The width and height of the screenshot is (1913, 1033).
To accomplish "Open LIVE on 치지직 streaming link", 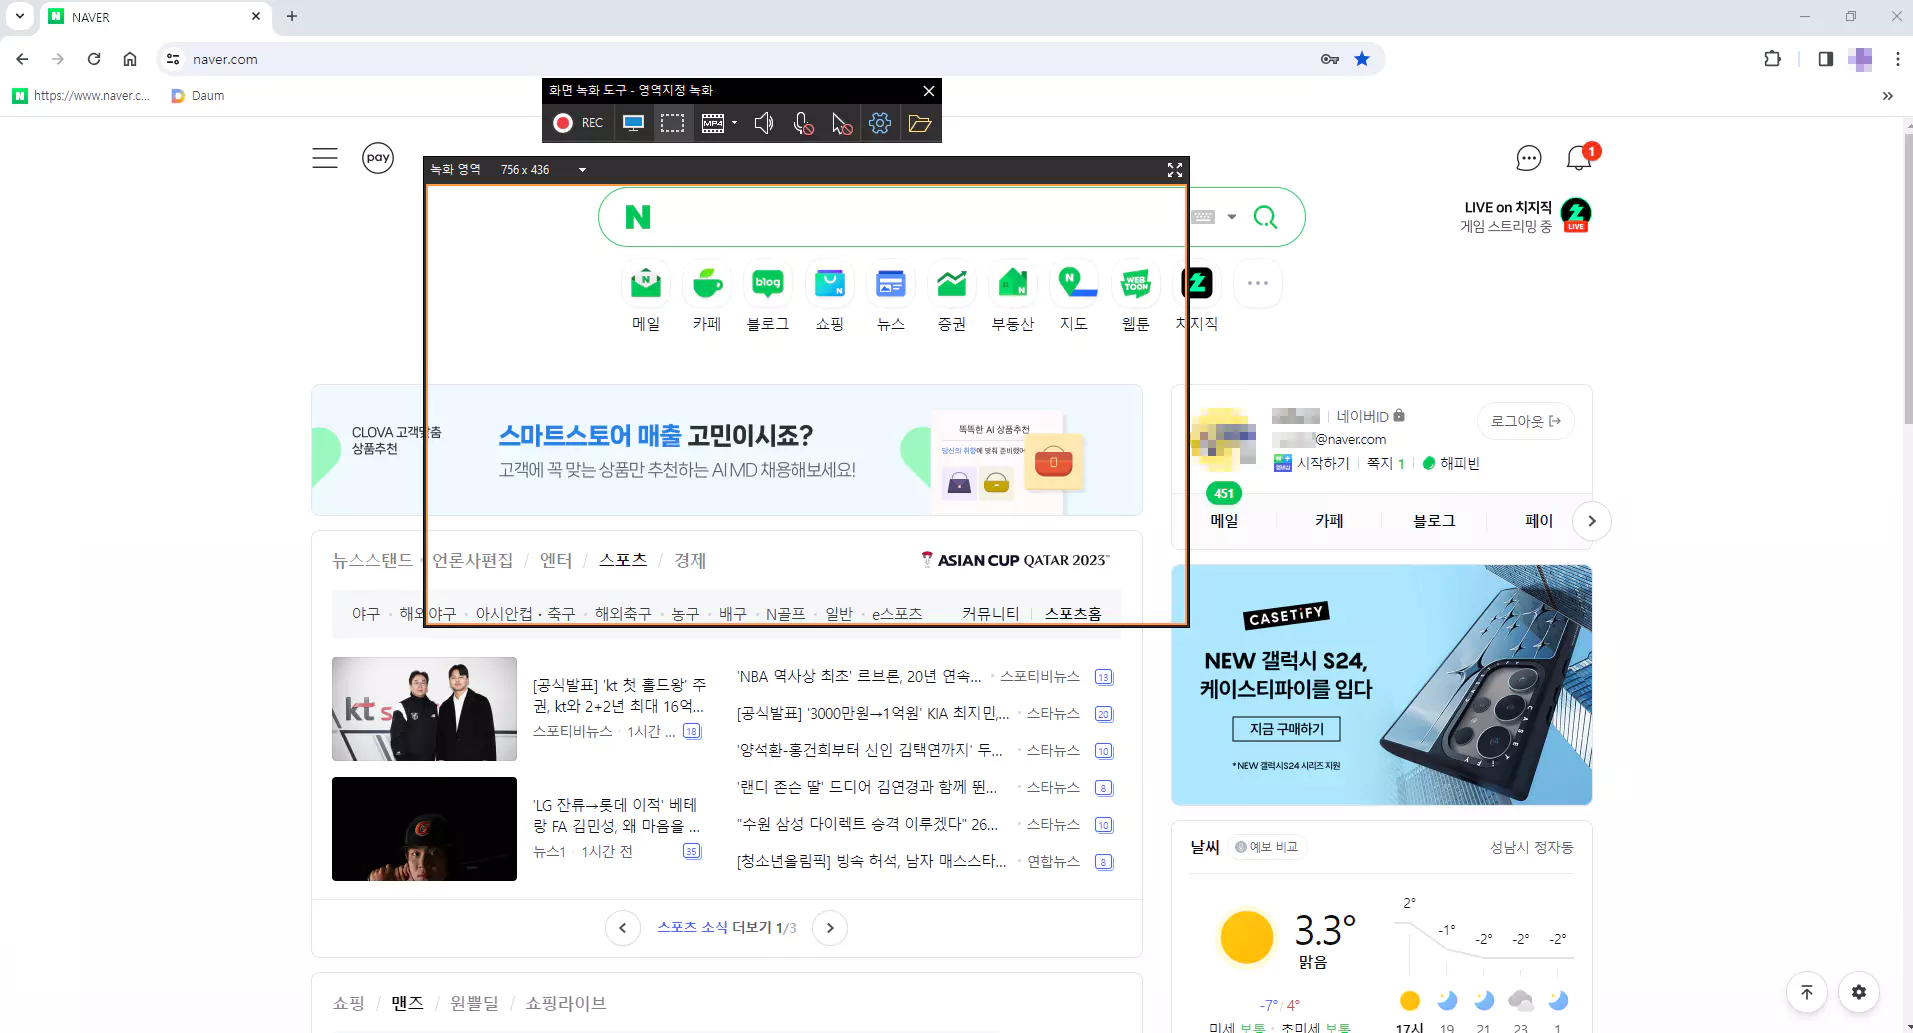I will click(x=1525, y=216).
